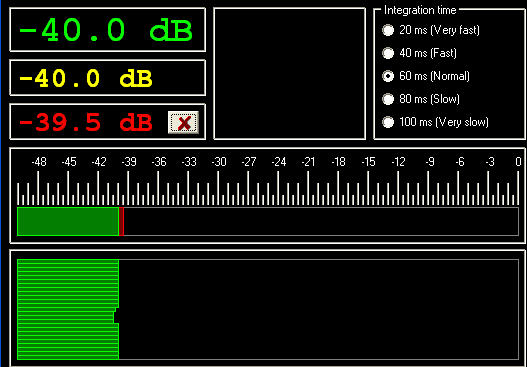Click the -33 scale label

pyautogui.click(x=189, y=162)
